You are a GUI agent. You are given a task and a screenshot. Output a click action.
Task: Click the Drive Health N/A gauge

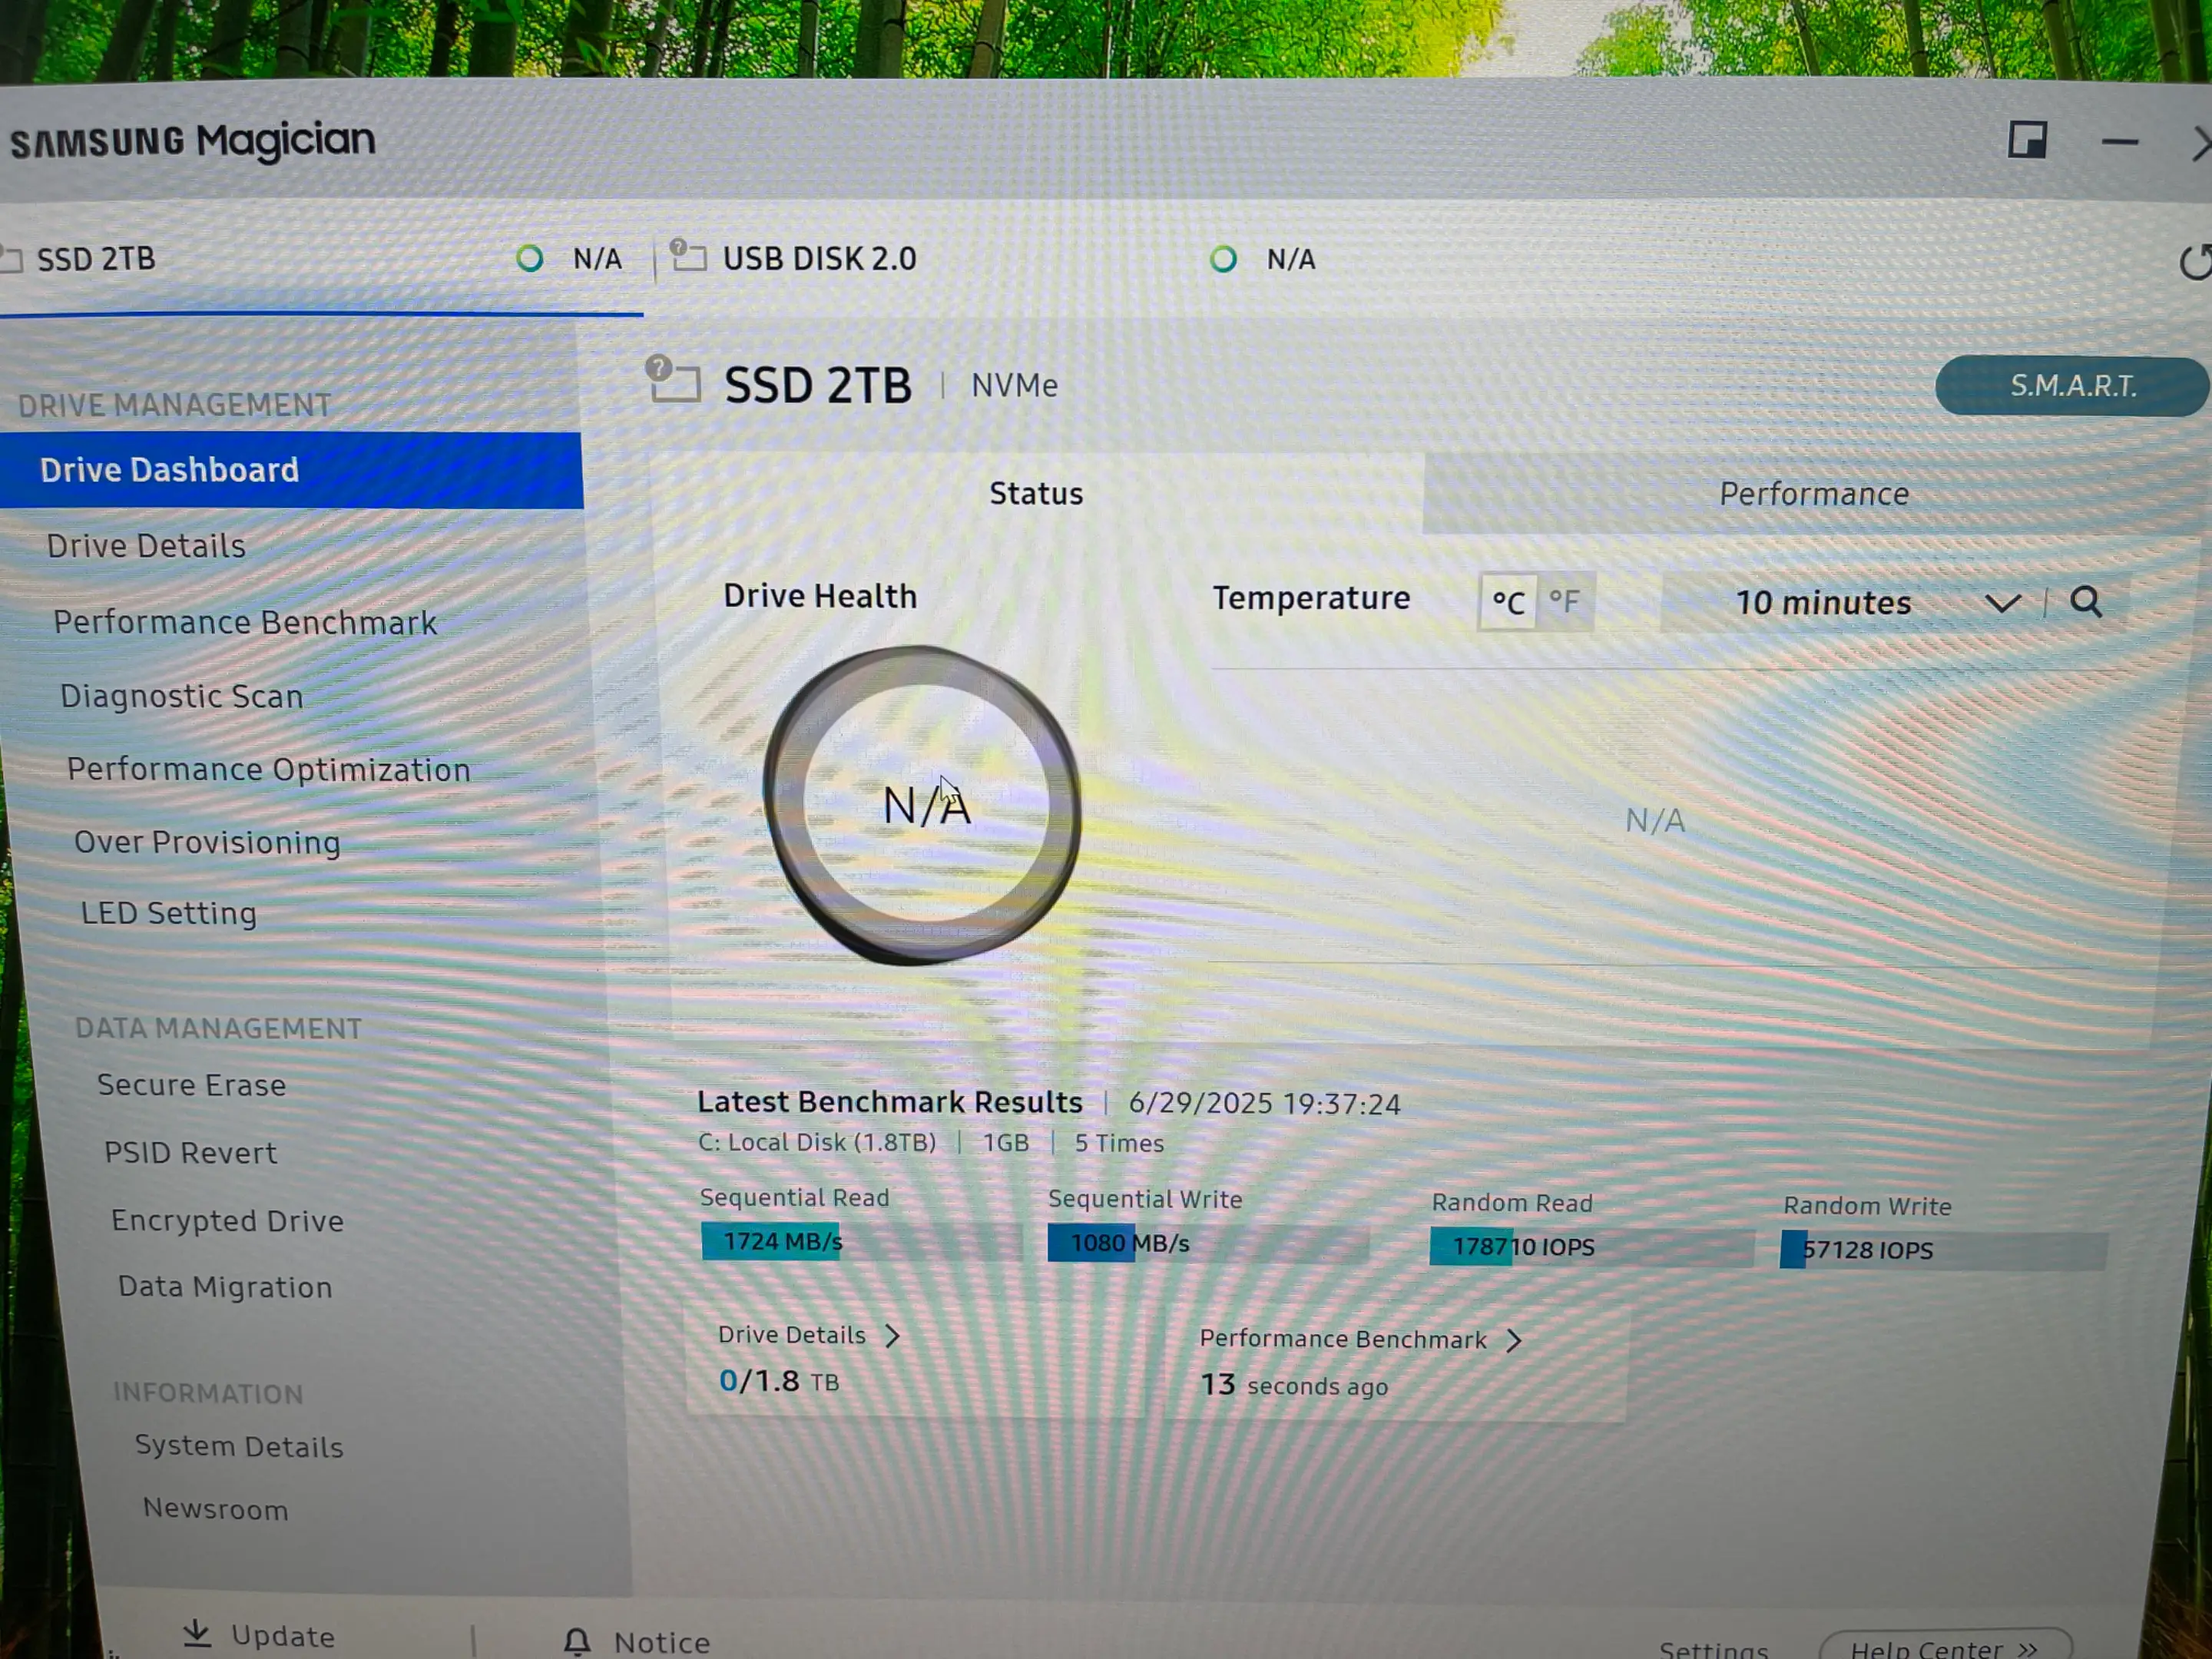923,805
